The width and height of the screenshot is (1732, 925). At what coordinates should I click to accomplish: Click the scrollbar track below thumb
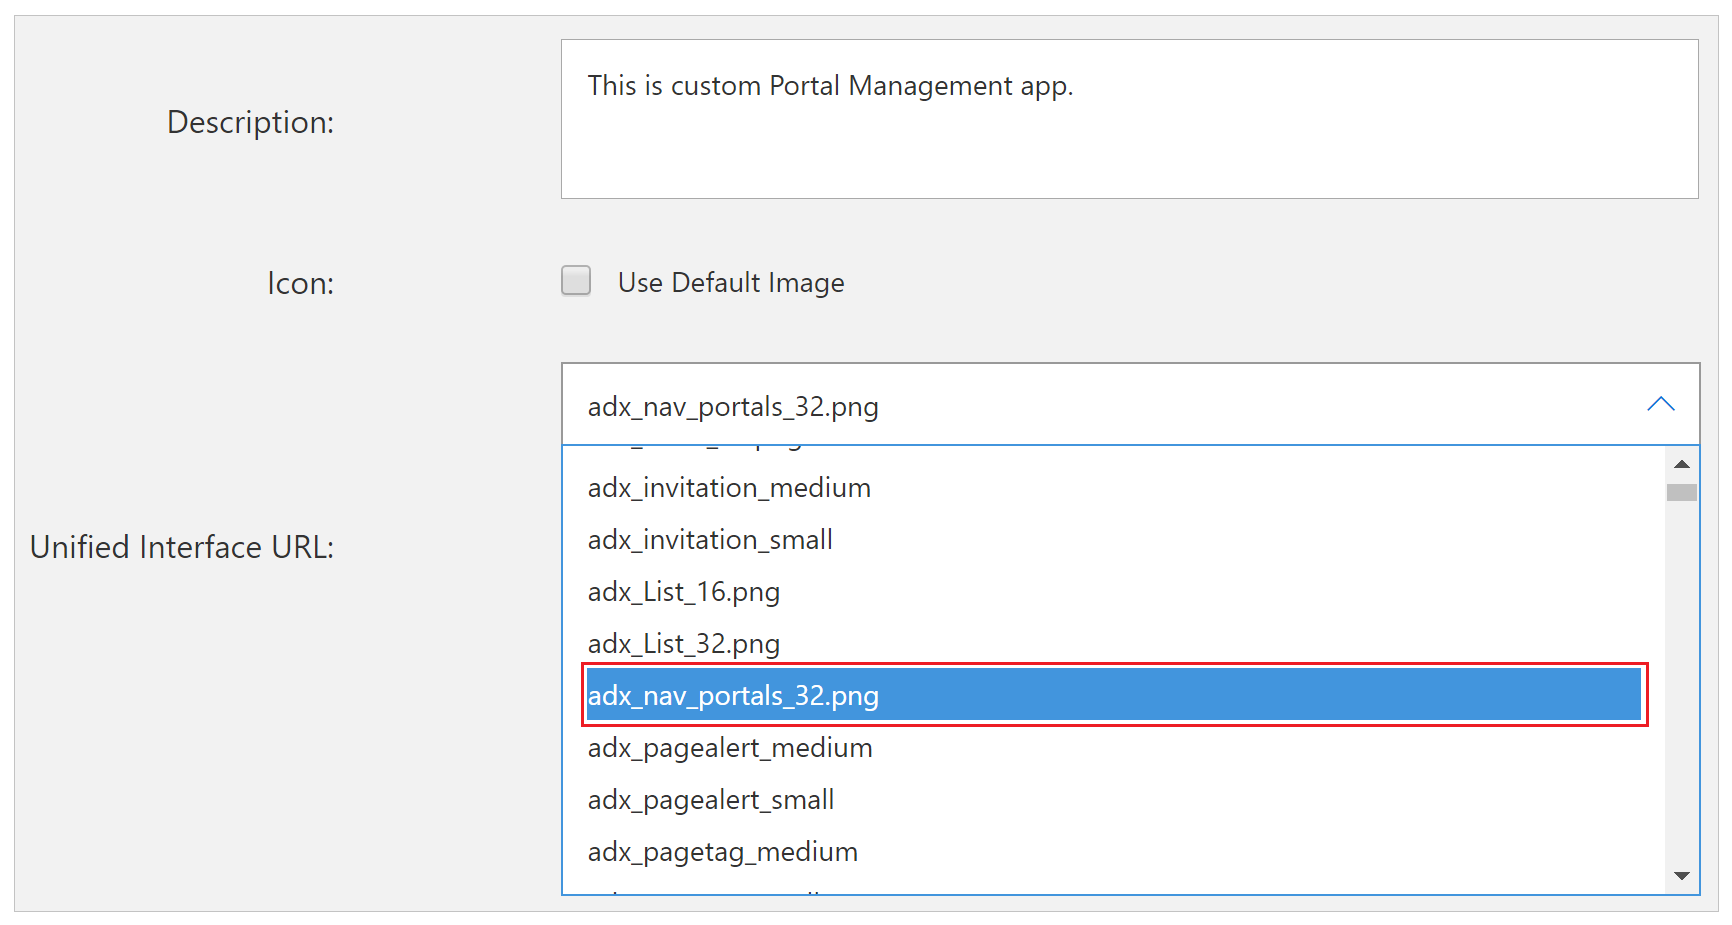click(1682, 683)
